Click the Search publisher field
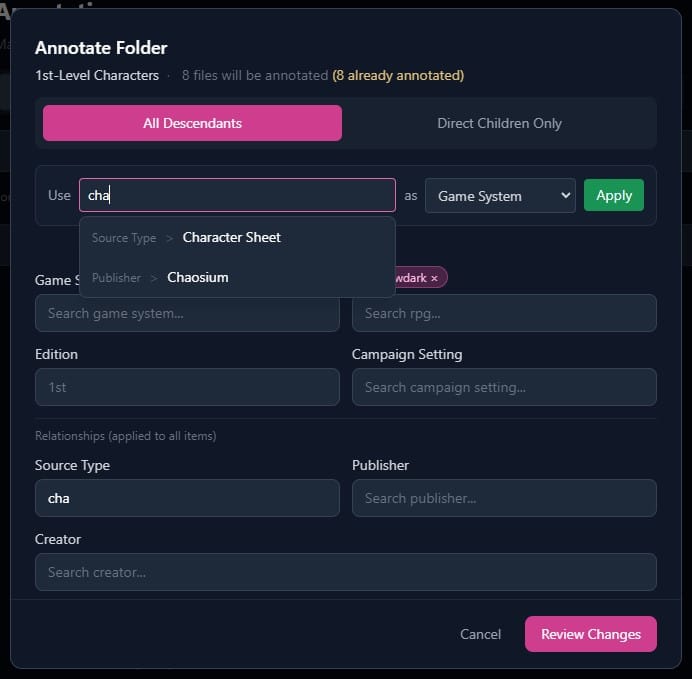 504,498
